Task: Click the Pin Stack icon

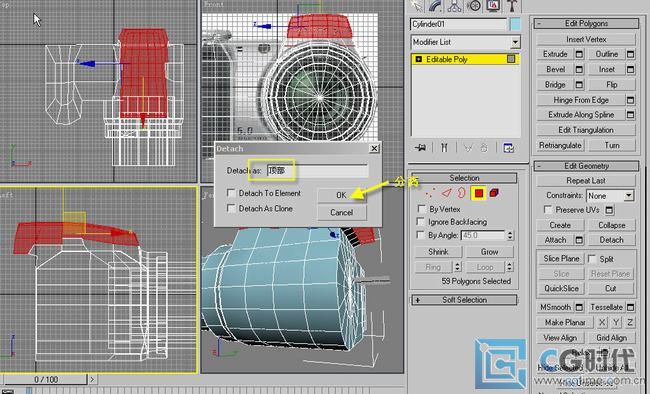Action: click(x=420, y=148)
